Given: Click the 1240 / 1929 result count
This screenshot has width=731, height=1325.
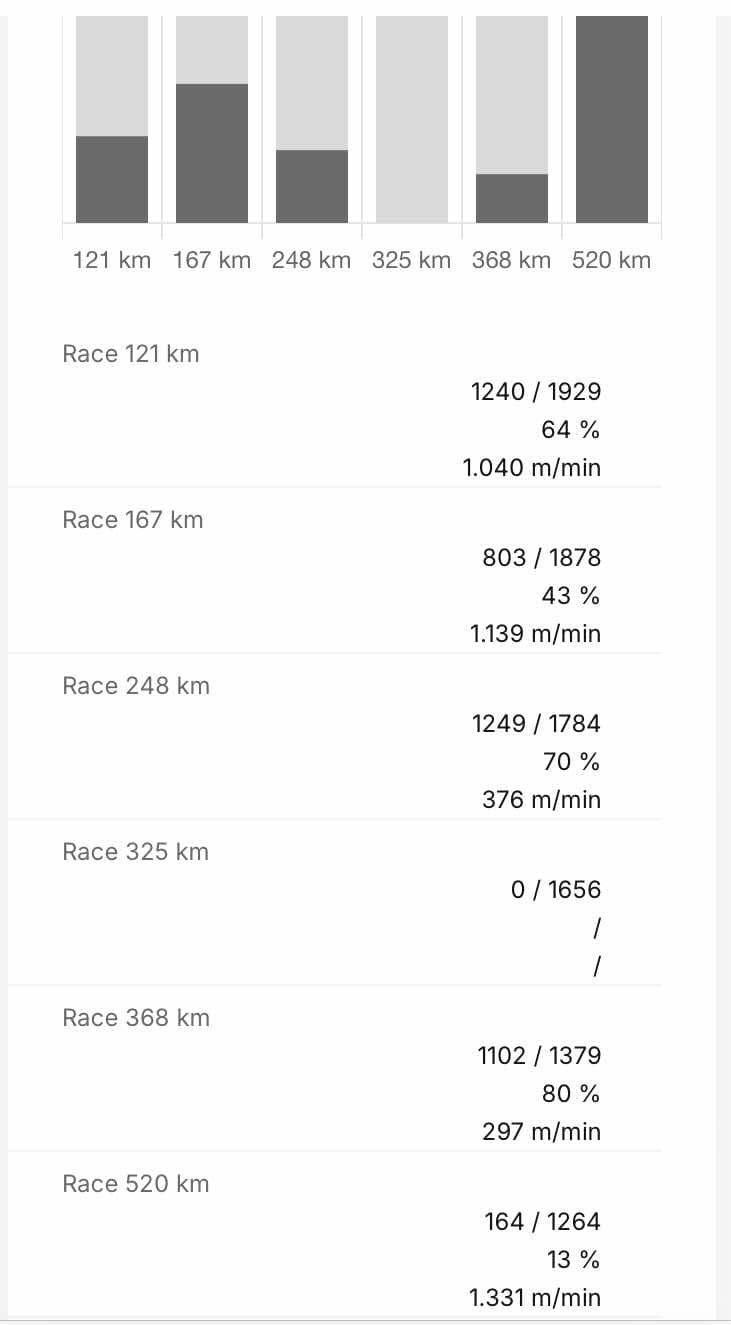Looking at the screenshot, I should 536,392.
